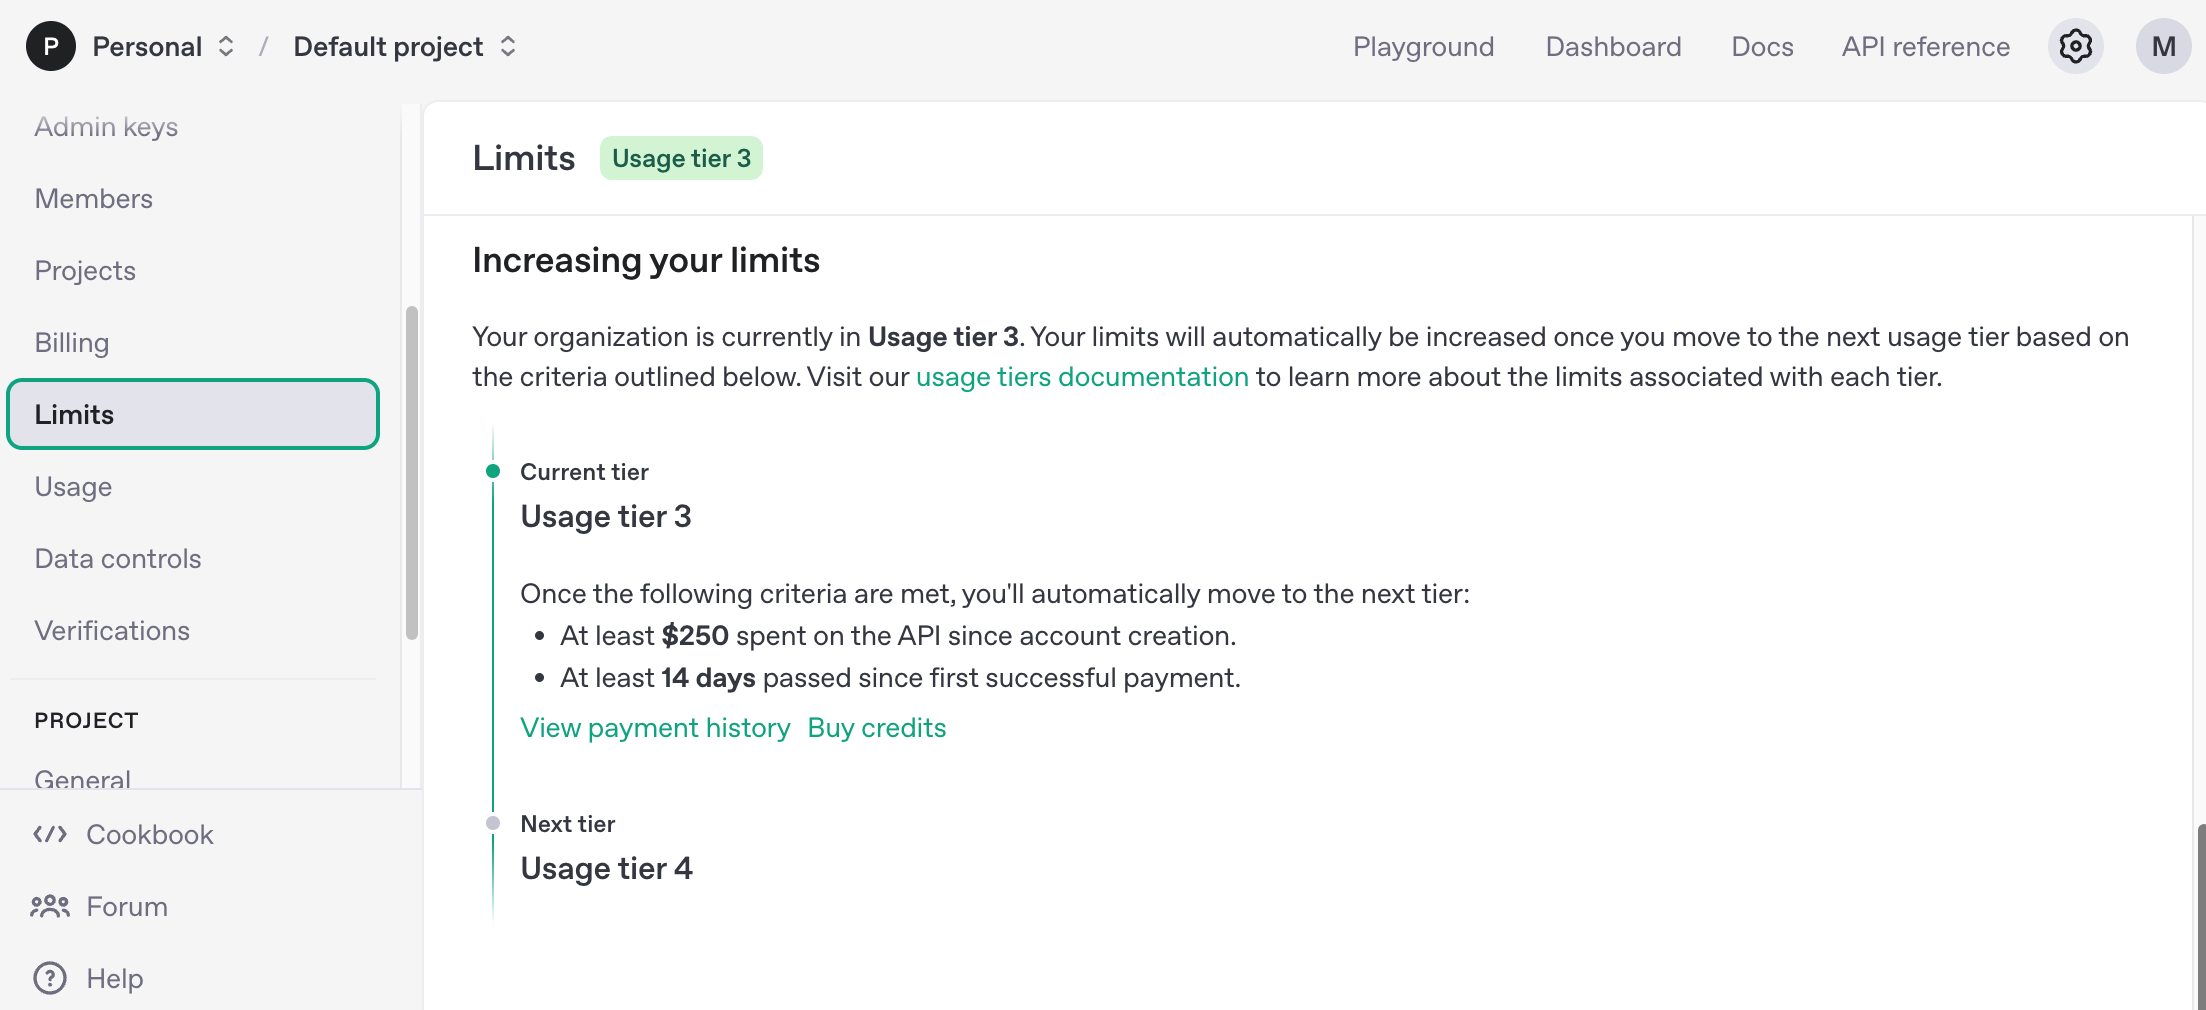Viewport: 2206px width, 1010px height.
Task: Go to the Dashboard tab
Action: coord(1613,46)
